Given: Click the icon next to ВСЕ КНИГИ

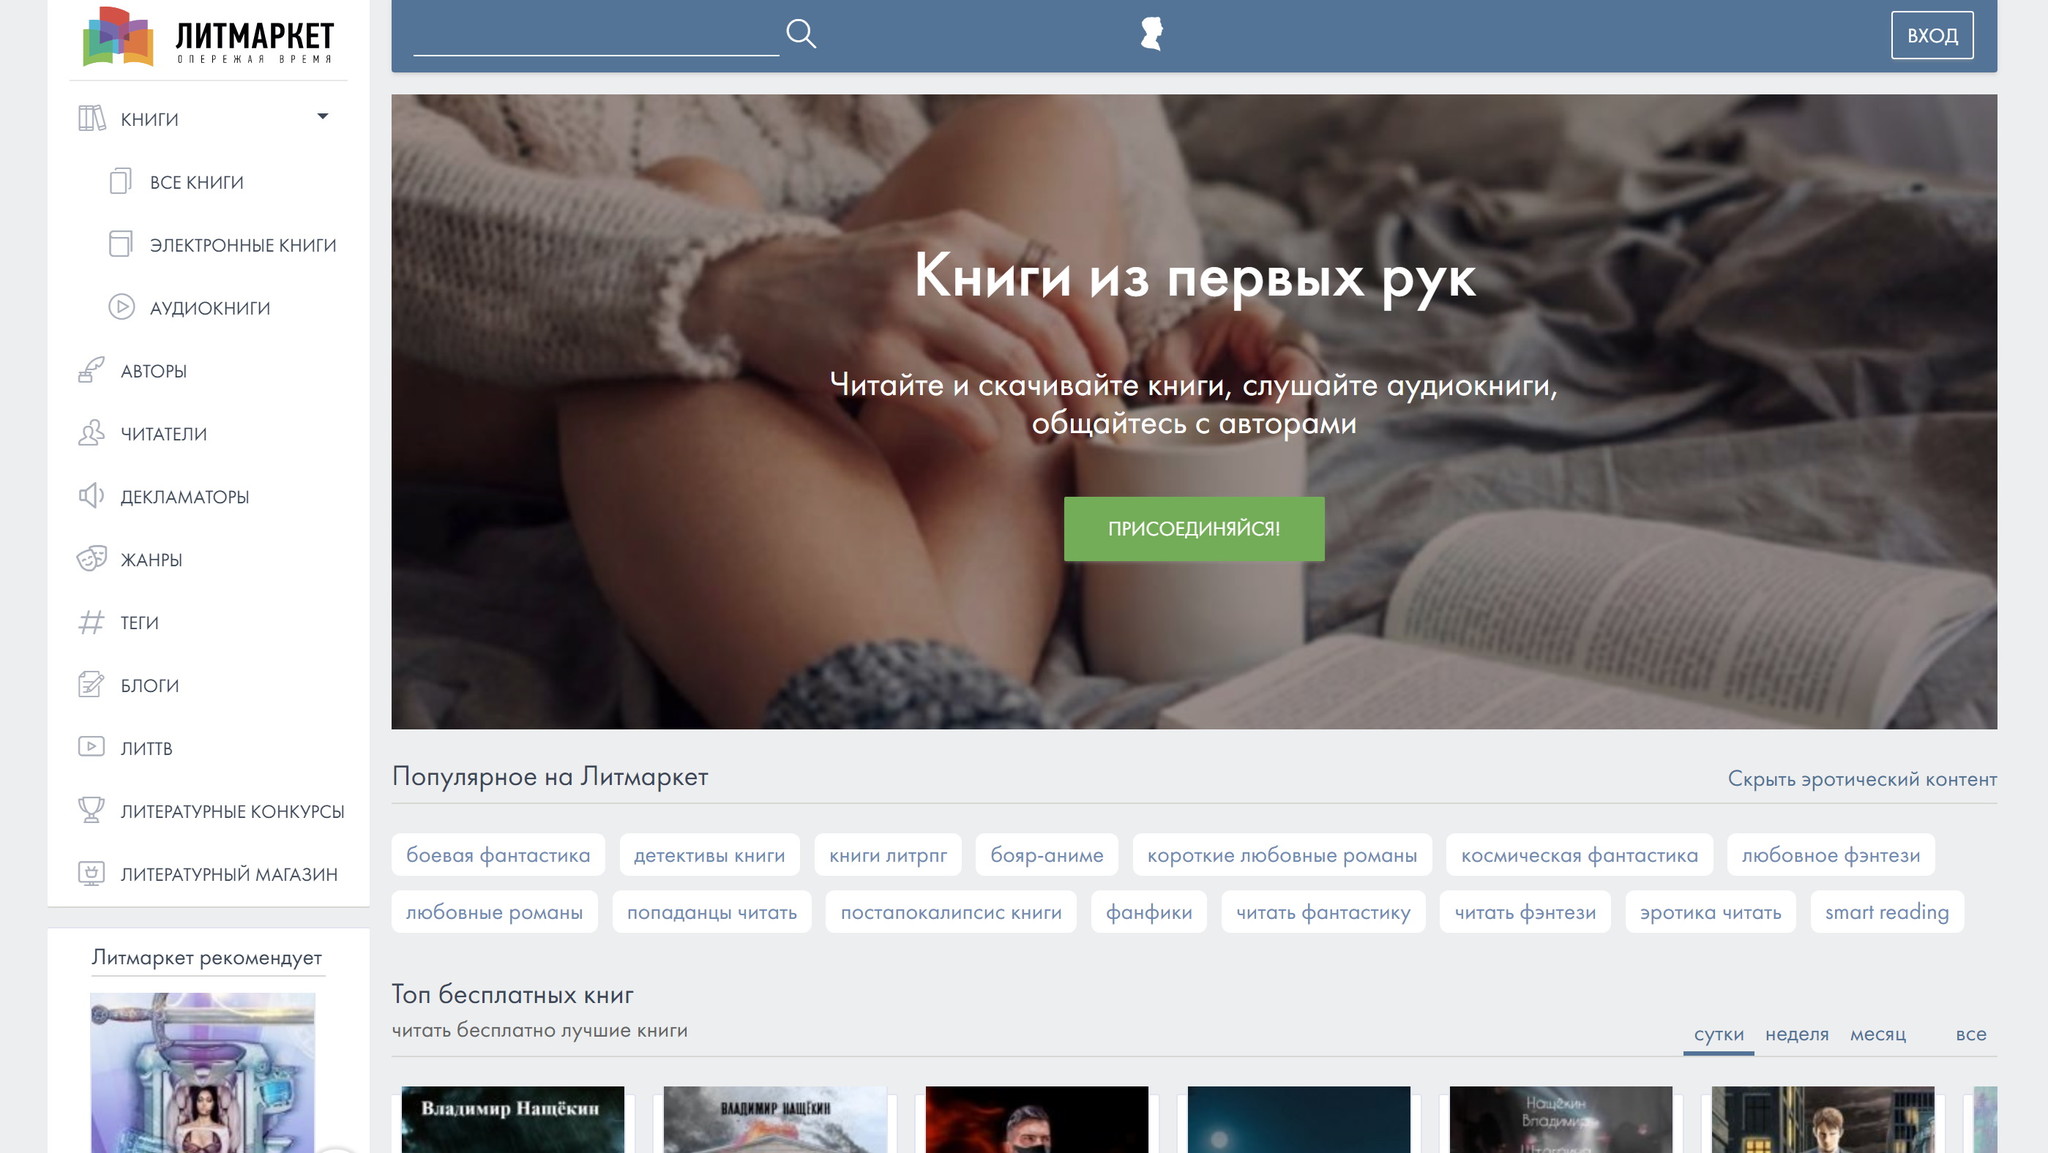Looking at the screenshot, I should [x=121, y=181].
